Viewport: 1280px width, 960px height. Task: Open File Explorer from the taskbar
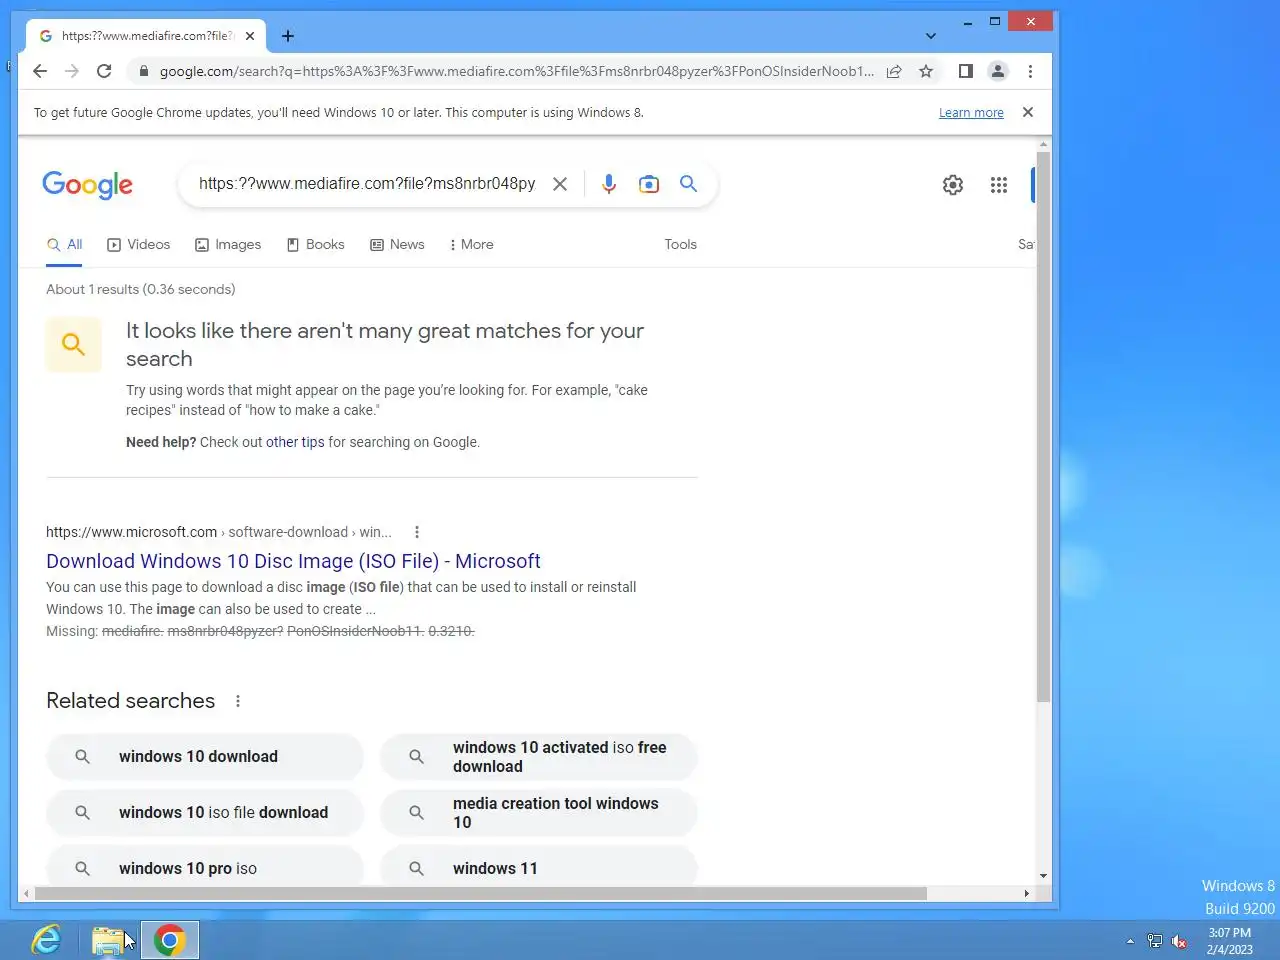point(108,940)
